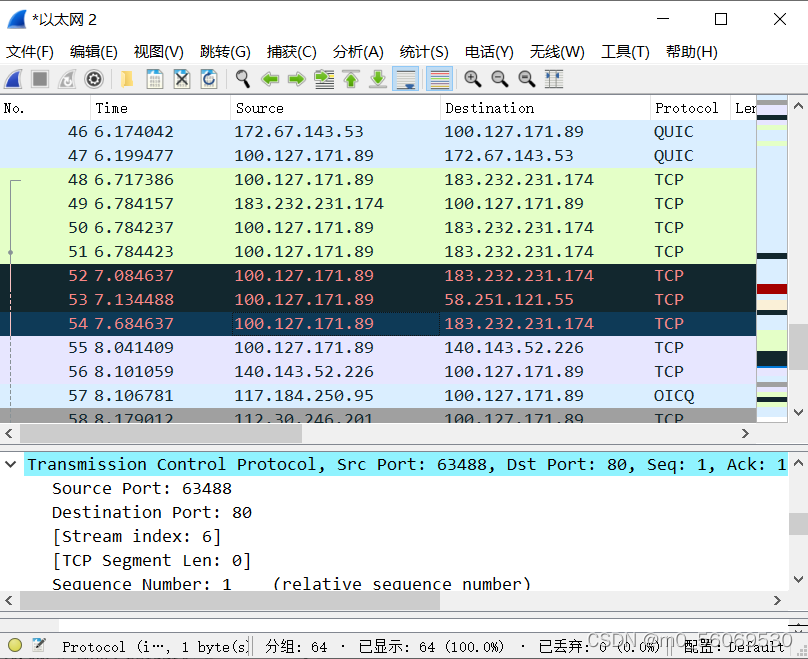Start capture with the shark fin icon
This screenshot has height=659, width=808.
tap(14, 79)
